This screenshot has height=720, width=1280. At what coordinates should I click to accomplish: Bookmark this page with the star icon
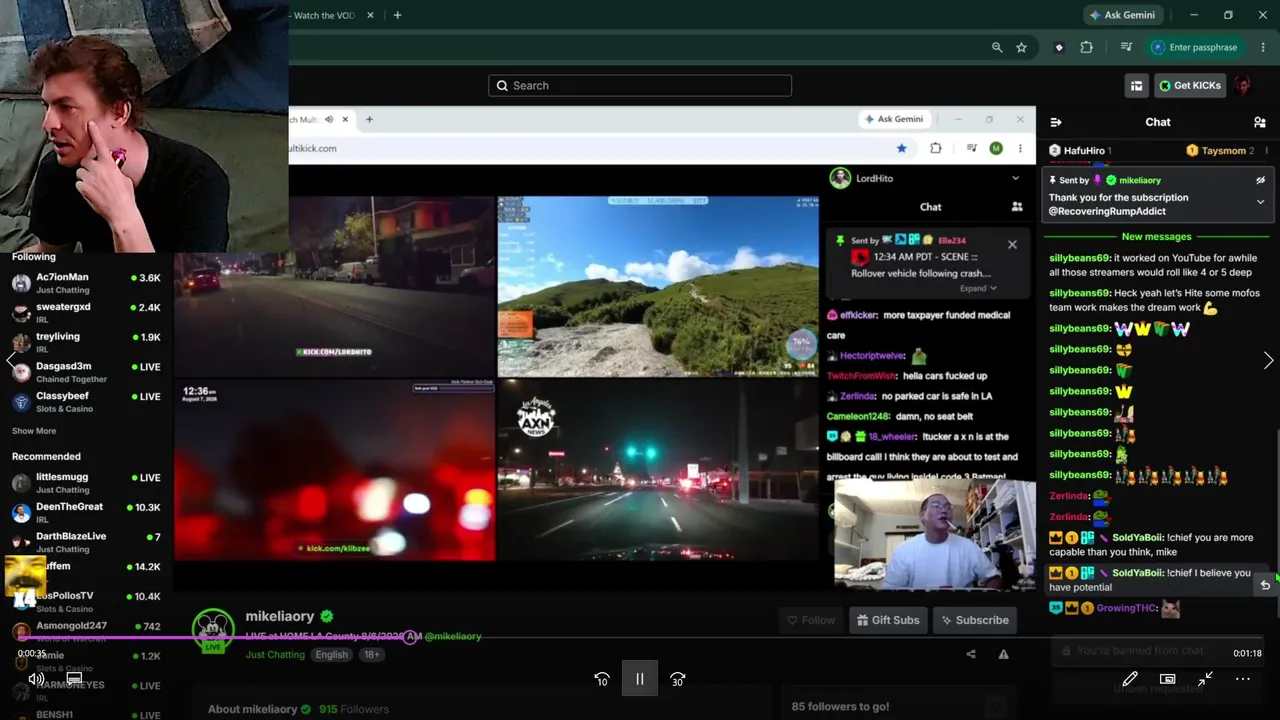(x=1021, y=47)
